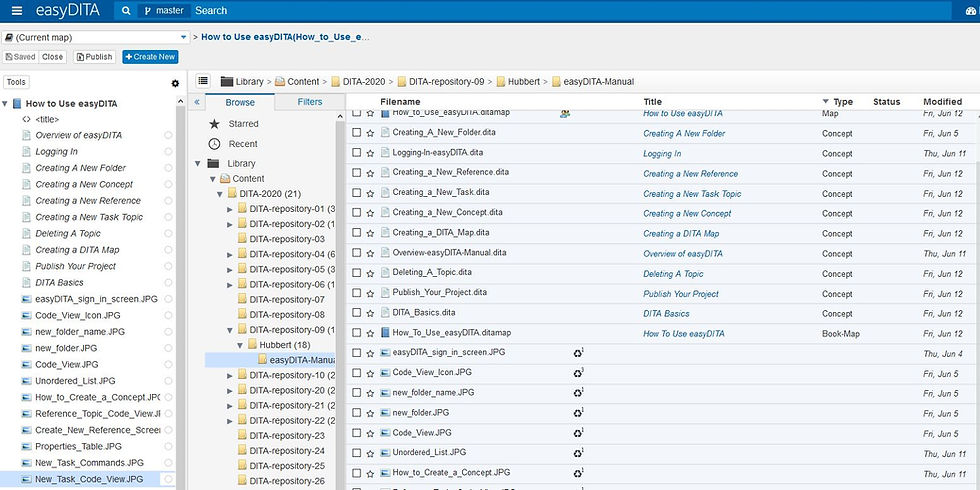Viewport: 980px width, 490px height.
Task: Open the Creating a New Task Topic title link
Action: point(692,194)
